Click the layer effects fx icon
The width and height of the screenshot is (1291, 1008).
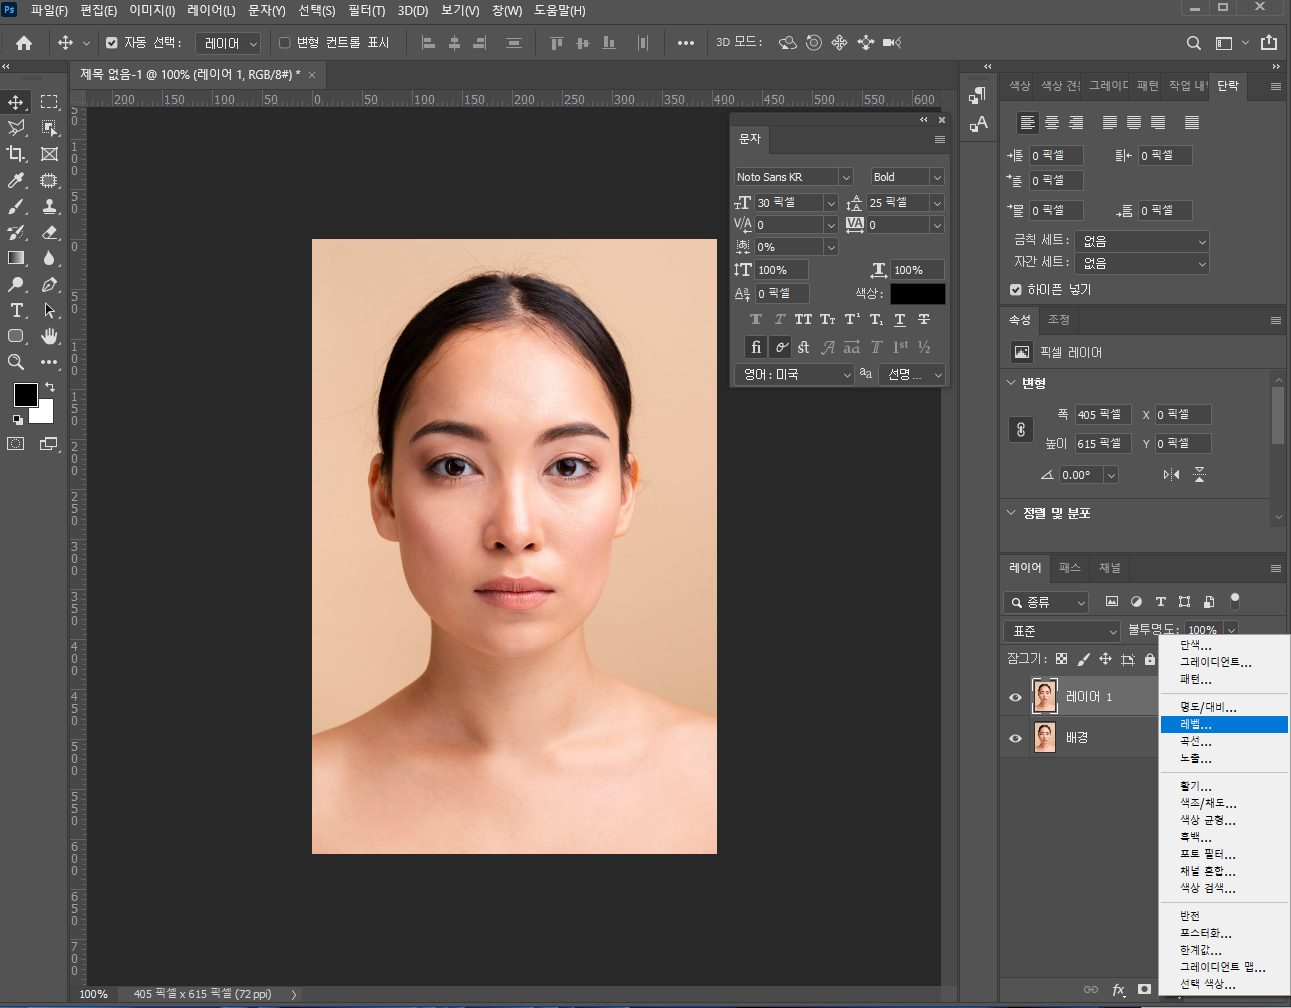click(x=1118, y=989)
